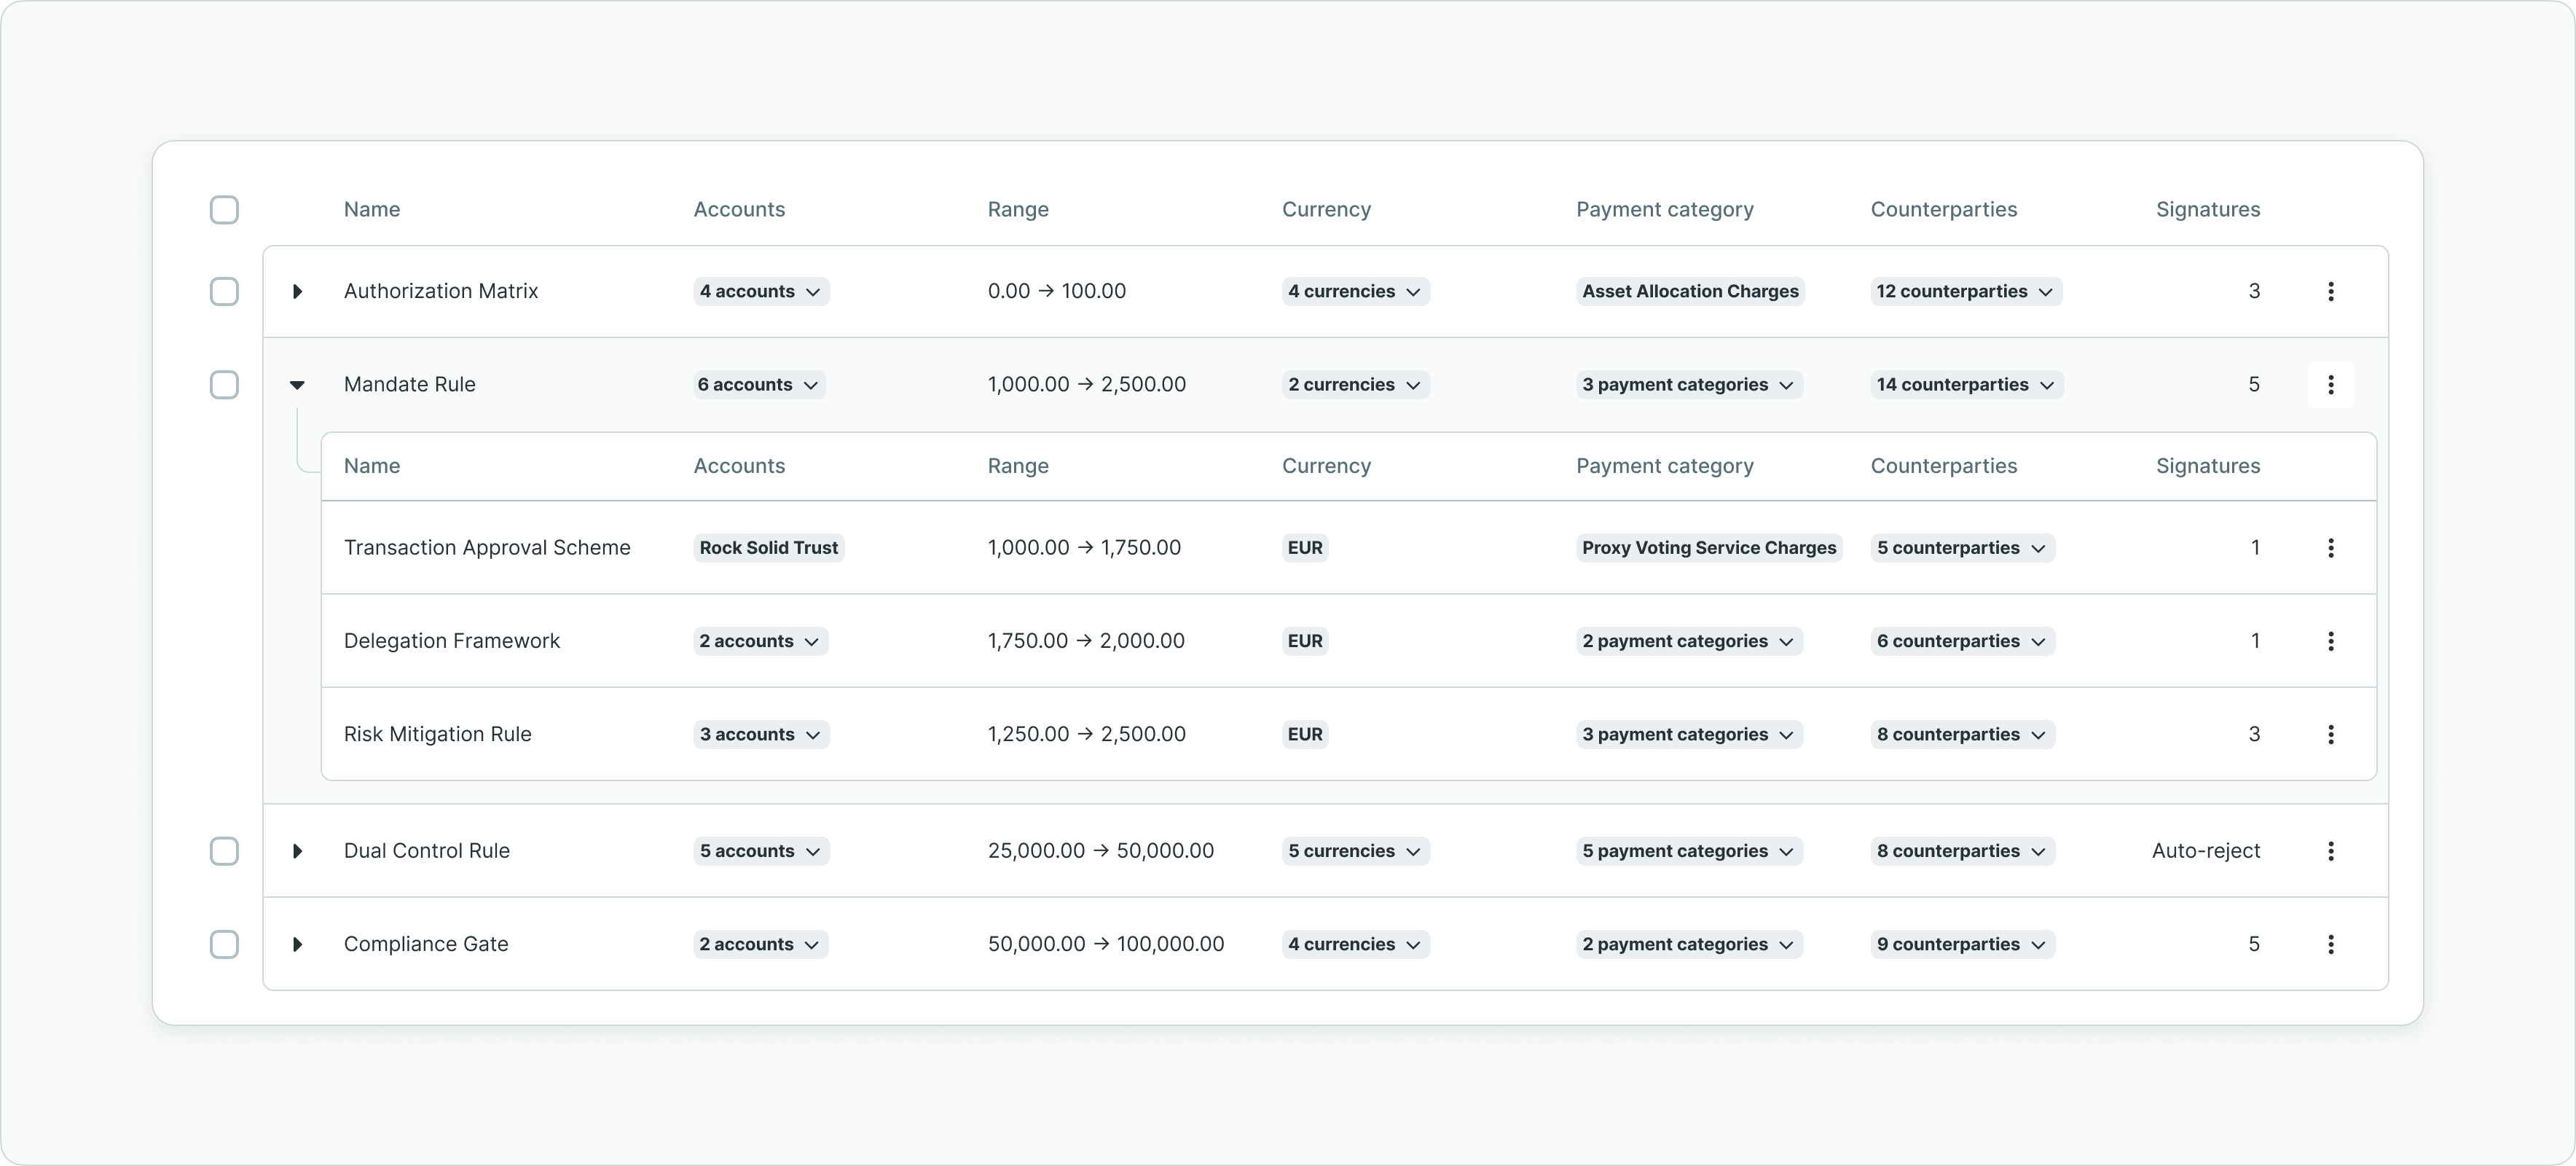2576x1166 pixels.
Task: Open the 5 currencies dropdown
Action: [1355, 851]
